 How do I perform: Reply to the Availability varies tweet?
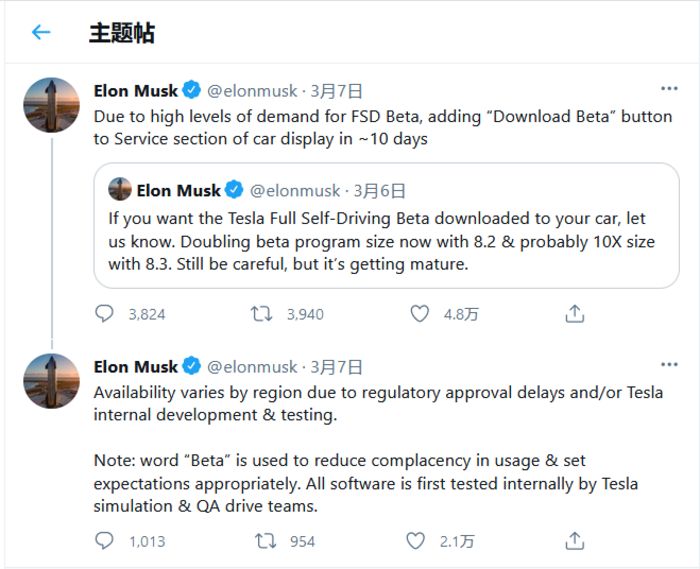point(105,541)
